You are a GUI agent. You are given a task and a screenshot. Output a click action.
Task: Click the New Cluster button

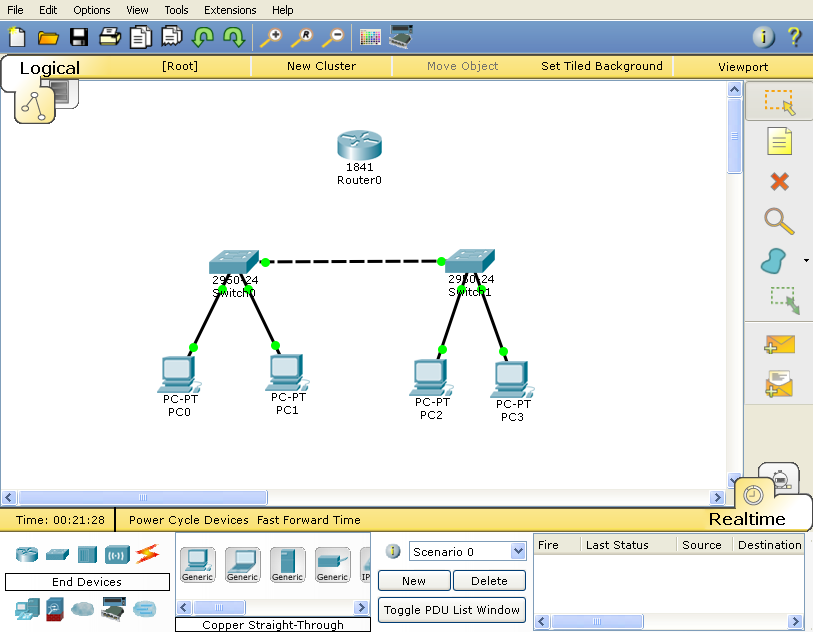[321, 66]
